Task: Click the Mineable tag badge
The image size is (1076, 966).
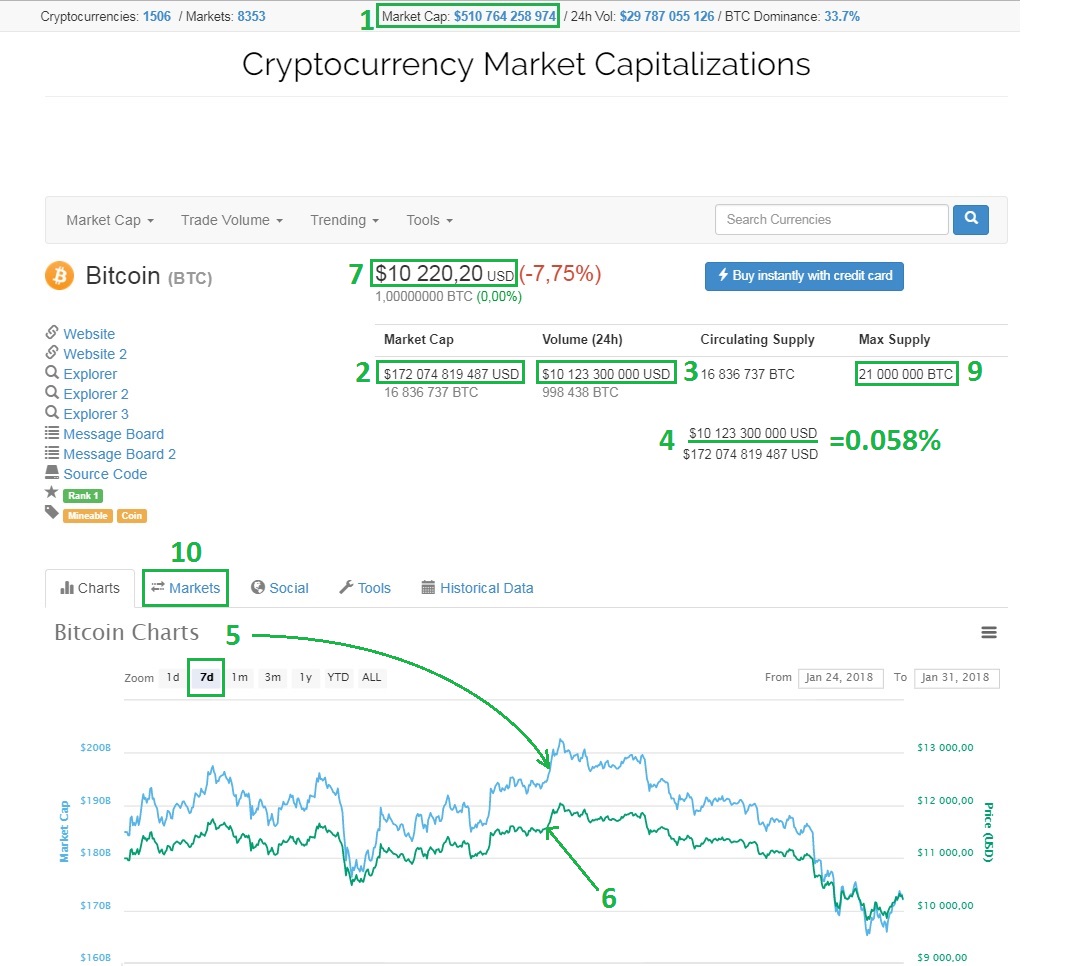Action: [x=87, y=516]
